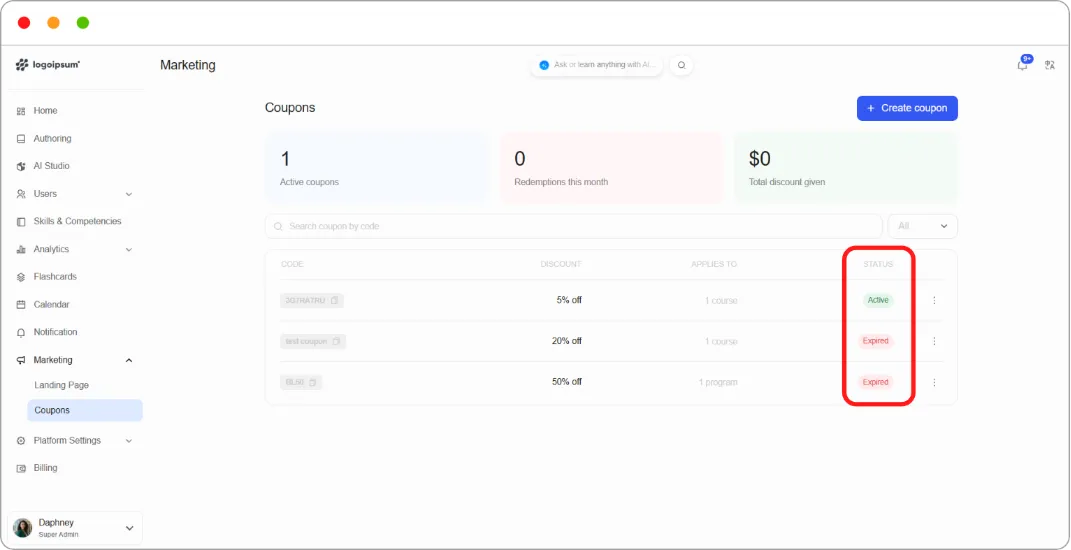
Task: Click the Authoring book icon
Action: click(20, 139)
